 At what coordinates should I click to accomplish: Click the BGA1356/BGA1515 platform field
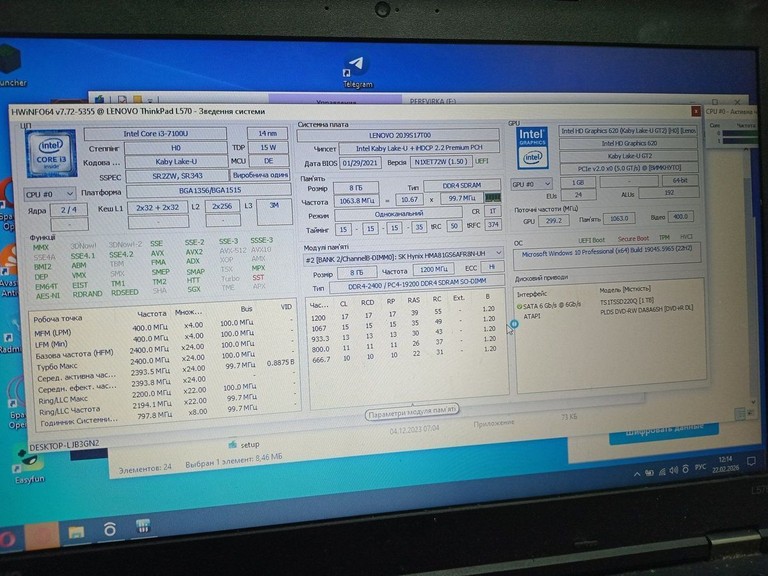[x=210, y=190]
